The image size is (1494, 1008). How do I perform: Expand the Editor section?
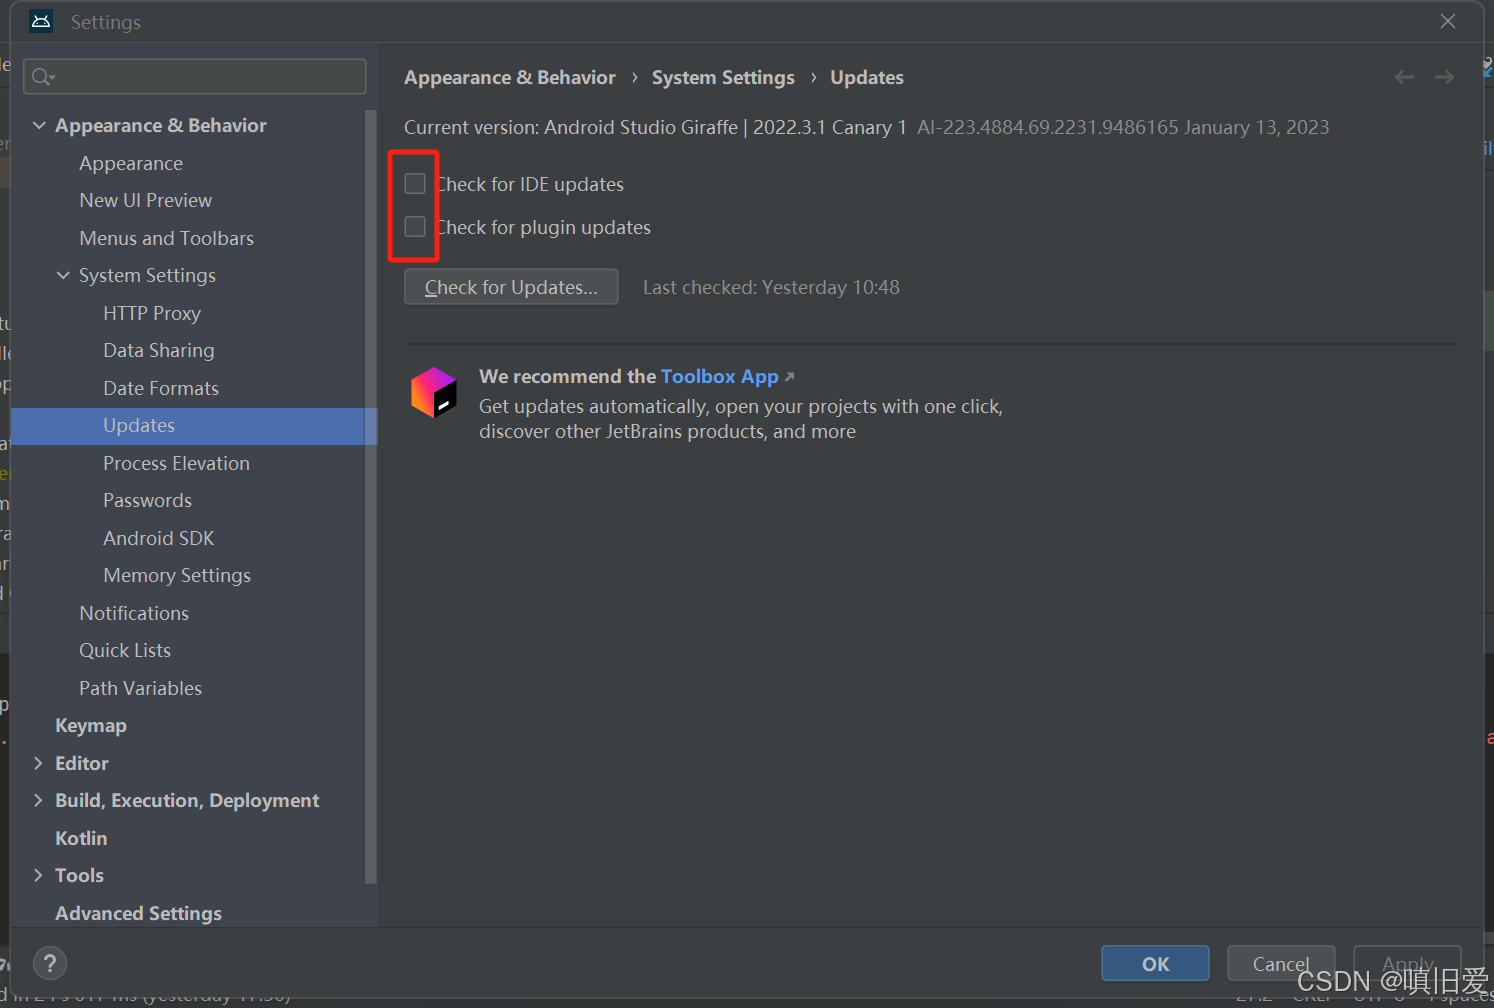[38, 763]
